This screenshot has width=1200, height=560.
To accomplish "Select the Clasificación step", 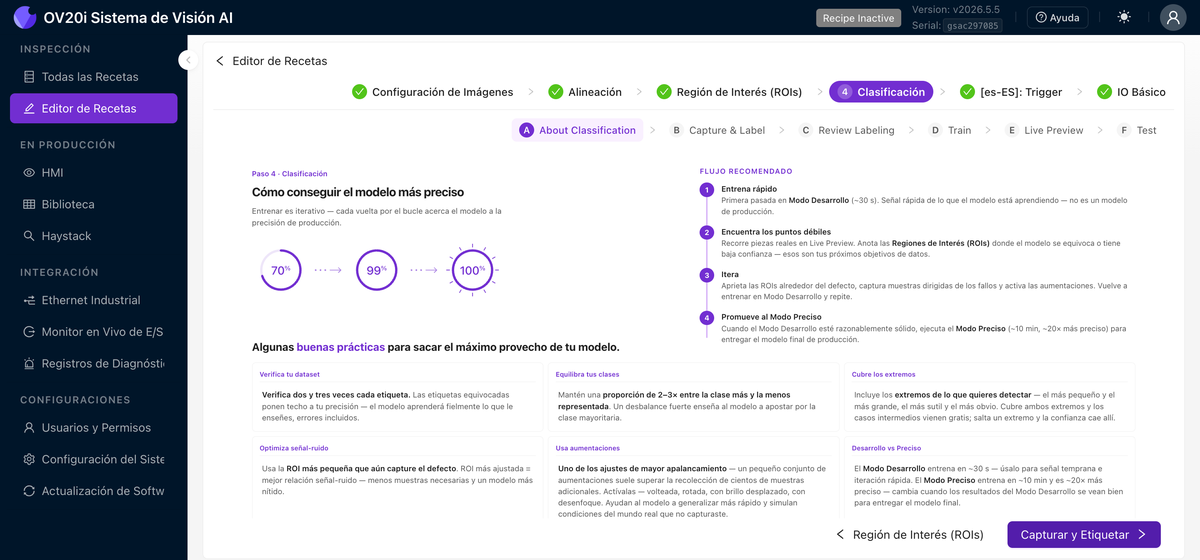I will pyautogui.click(x=881, y=92).
